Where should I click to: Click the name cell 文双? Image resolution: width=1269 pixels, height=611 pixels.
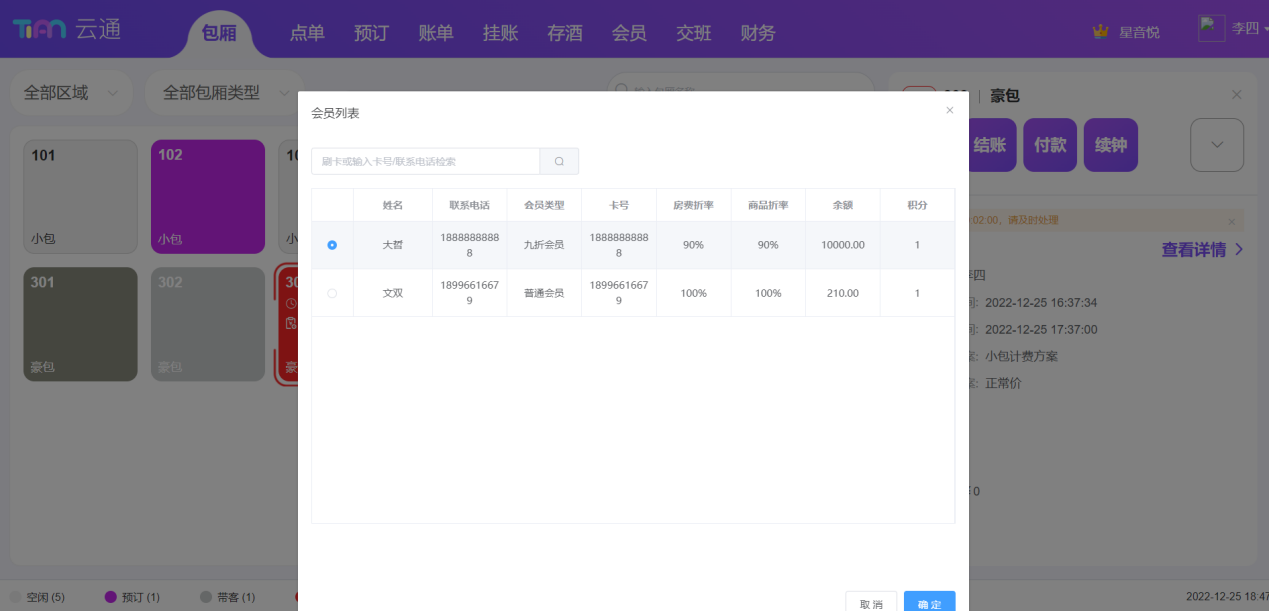coord(393,293)
